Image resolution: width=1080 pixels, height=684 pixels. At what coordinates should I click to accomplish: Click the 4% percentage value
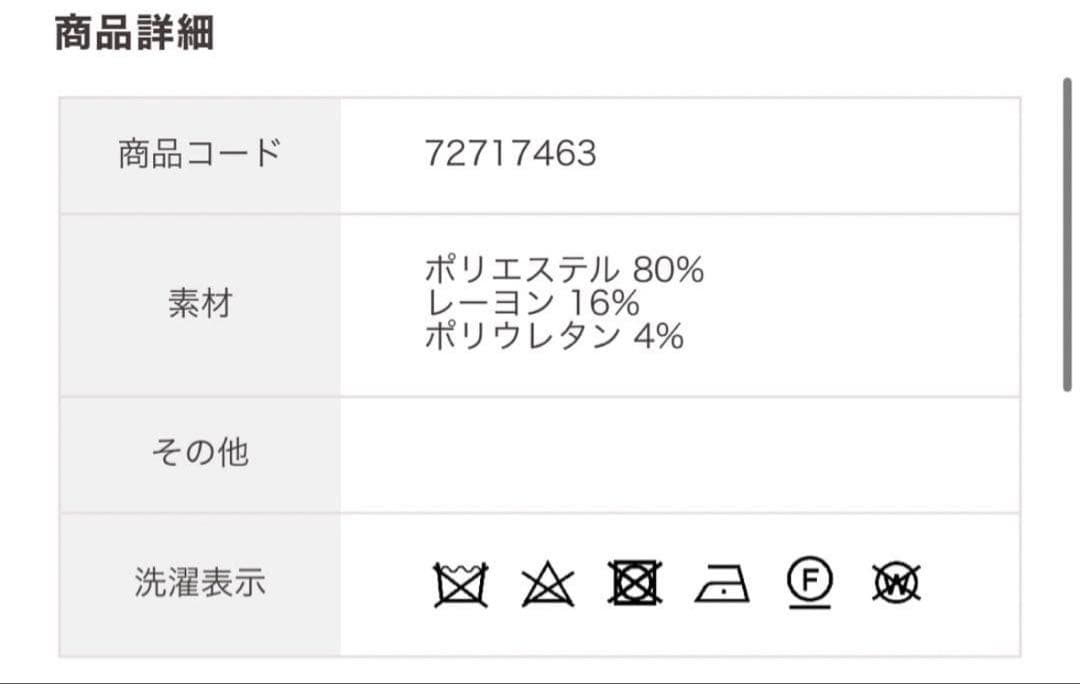[x=658, y=335]
